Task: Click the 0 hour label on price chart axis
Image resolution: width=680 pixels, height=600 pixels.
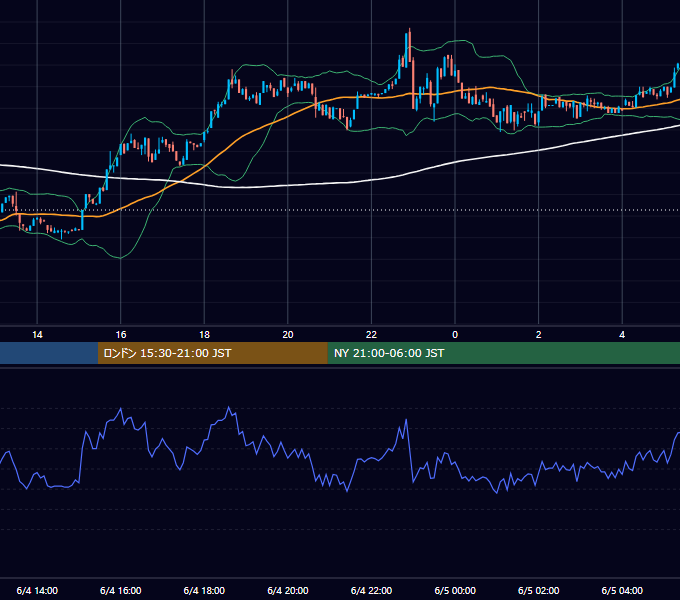Action: 455,335
